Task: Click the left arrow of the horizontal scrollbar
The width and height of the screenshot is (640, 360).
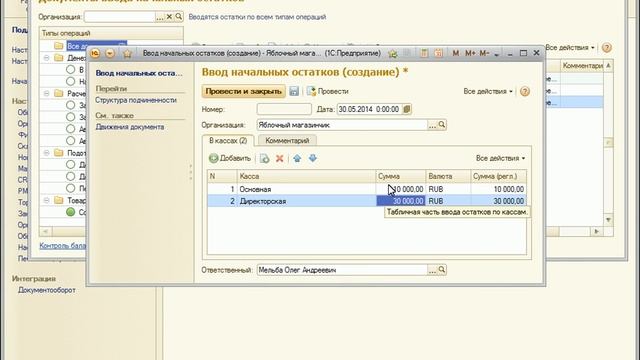Action: pos(46,231)
